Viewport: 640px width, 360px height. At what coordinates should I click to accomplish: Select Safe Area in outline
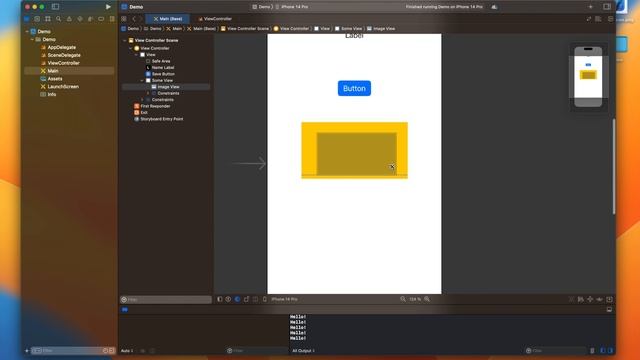point(161,61)
